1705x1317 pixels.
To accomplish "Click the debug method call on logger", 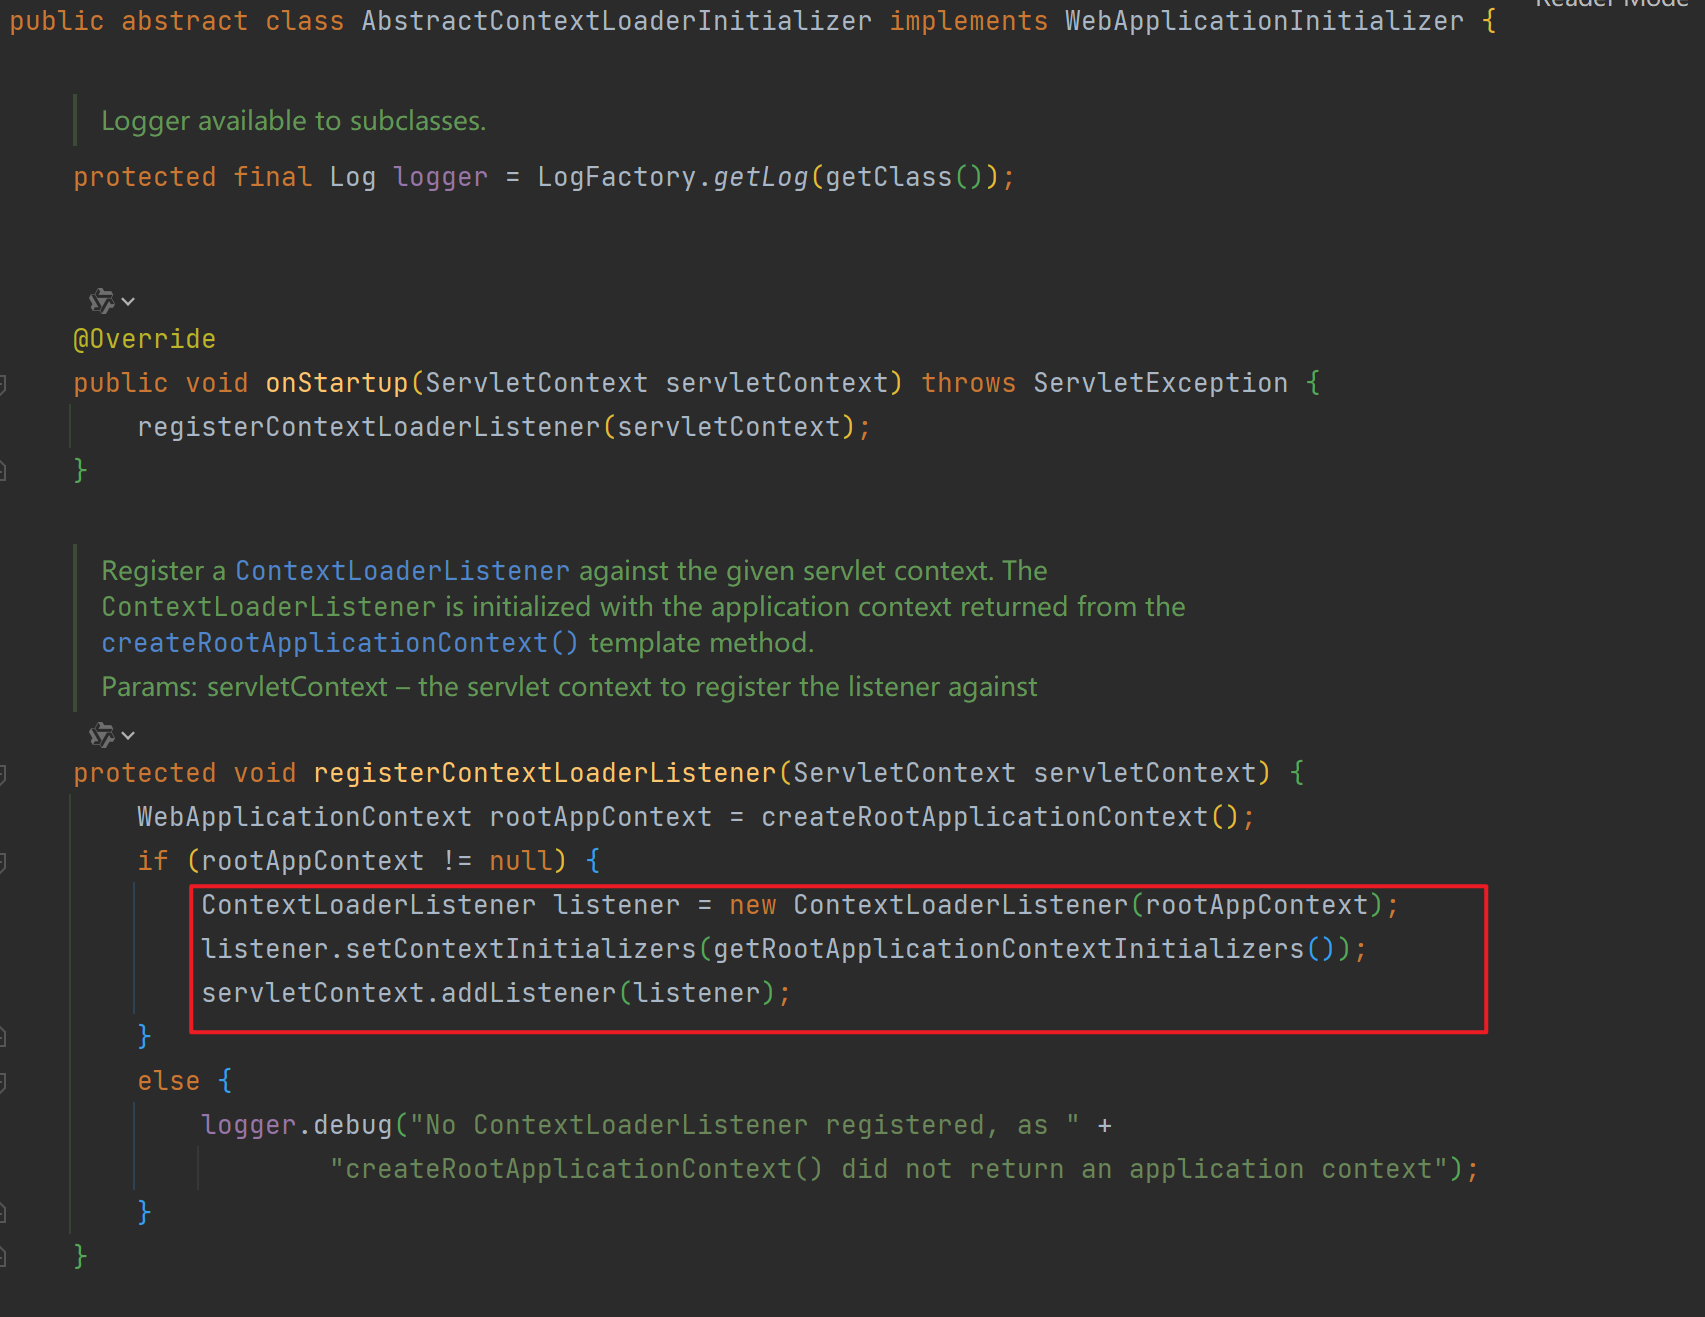I will click(x=353, y=1125).
